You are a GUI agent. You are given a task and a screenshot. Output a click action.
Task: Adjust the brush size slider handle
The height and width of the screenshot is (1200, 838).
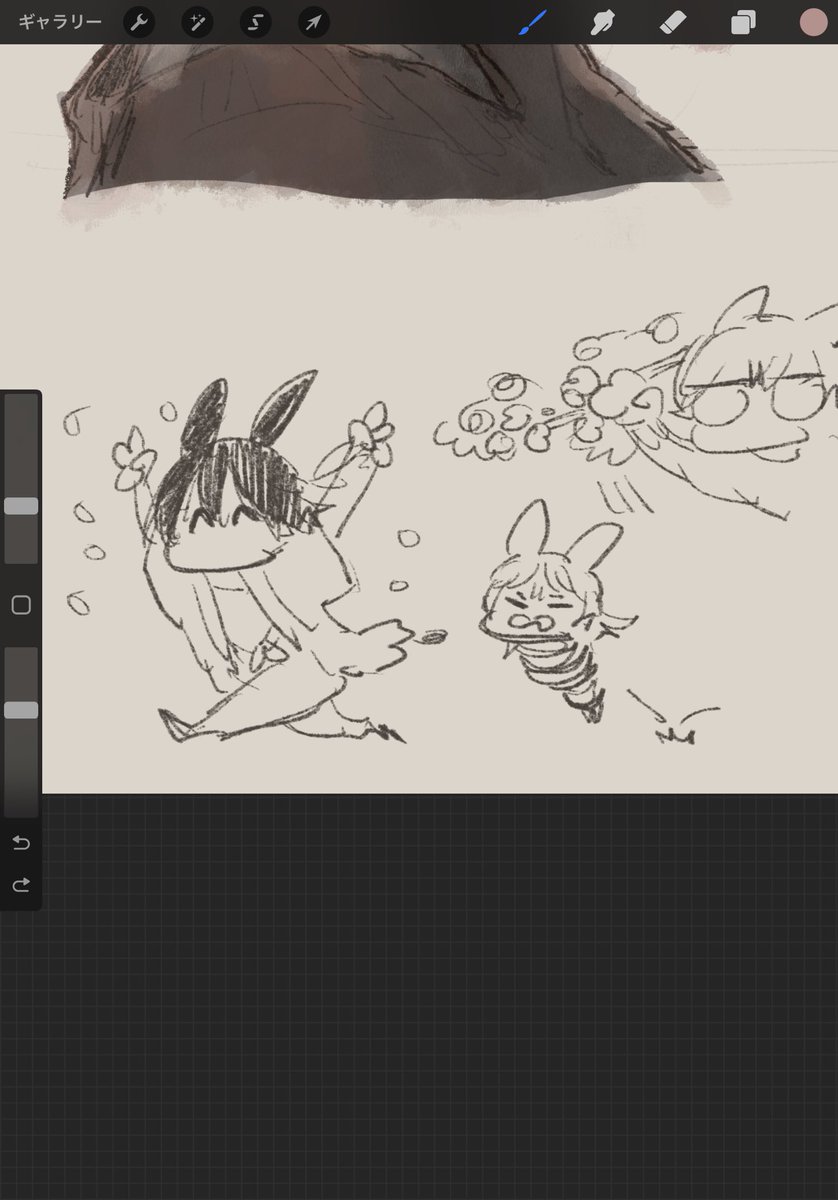pos(21,506)
